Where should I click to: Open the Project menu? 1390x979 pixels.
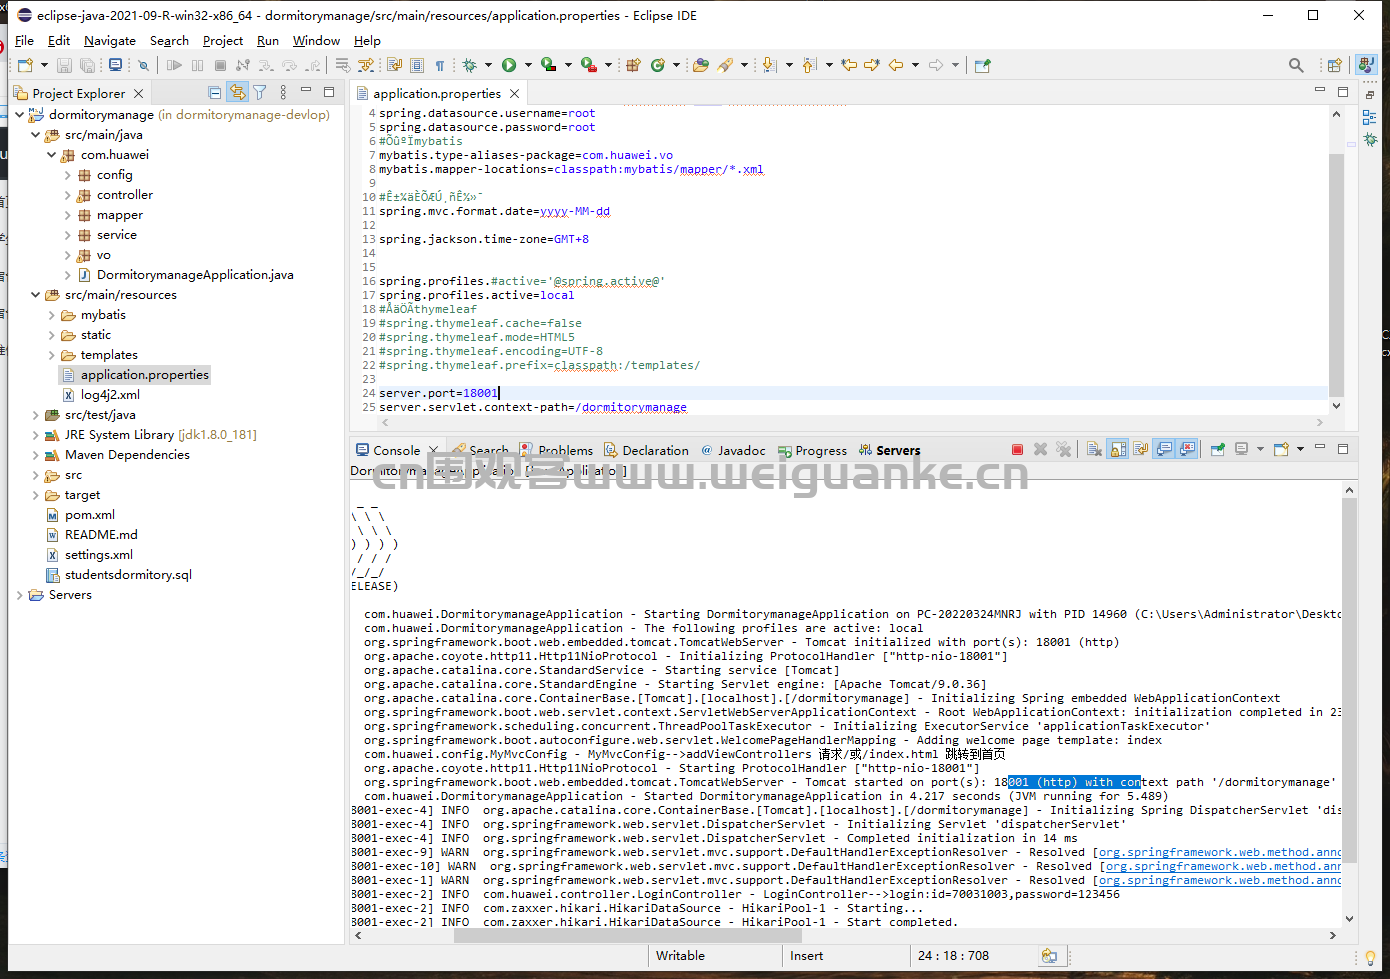tap(223, 40)
